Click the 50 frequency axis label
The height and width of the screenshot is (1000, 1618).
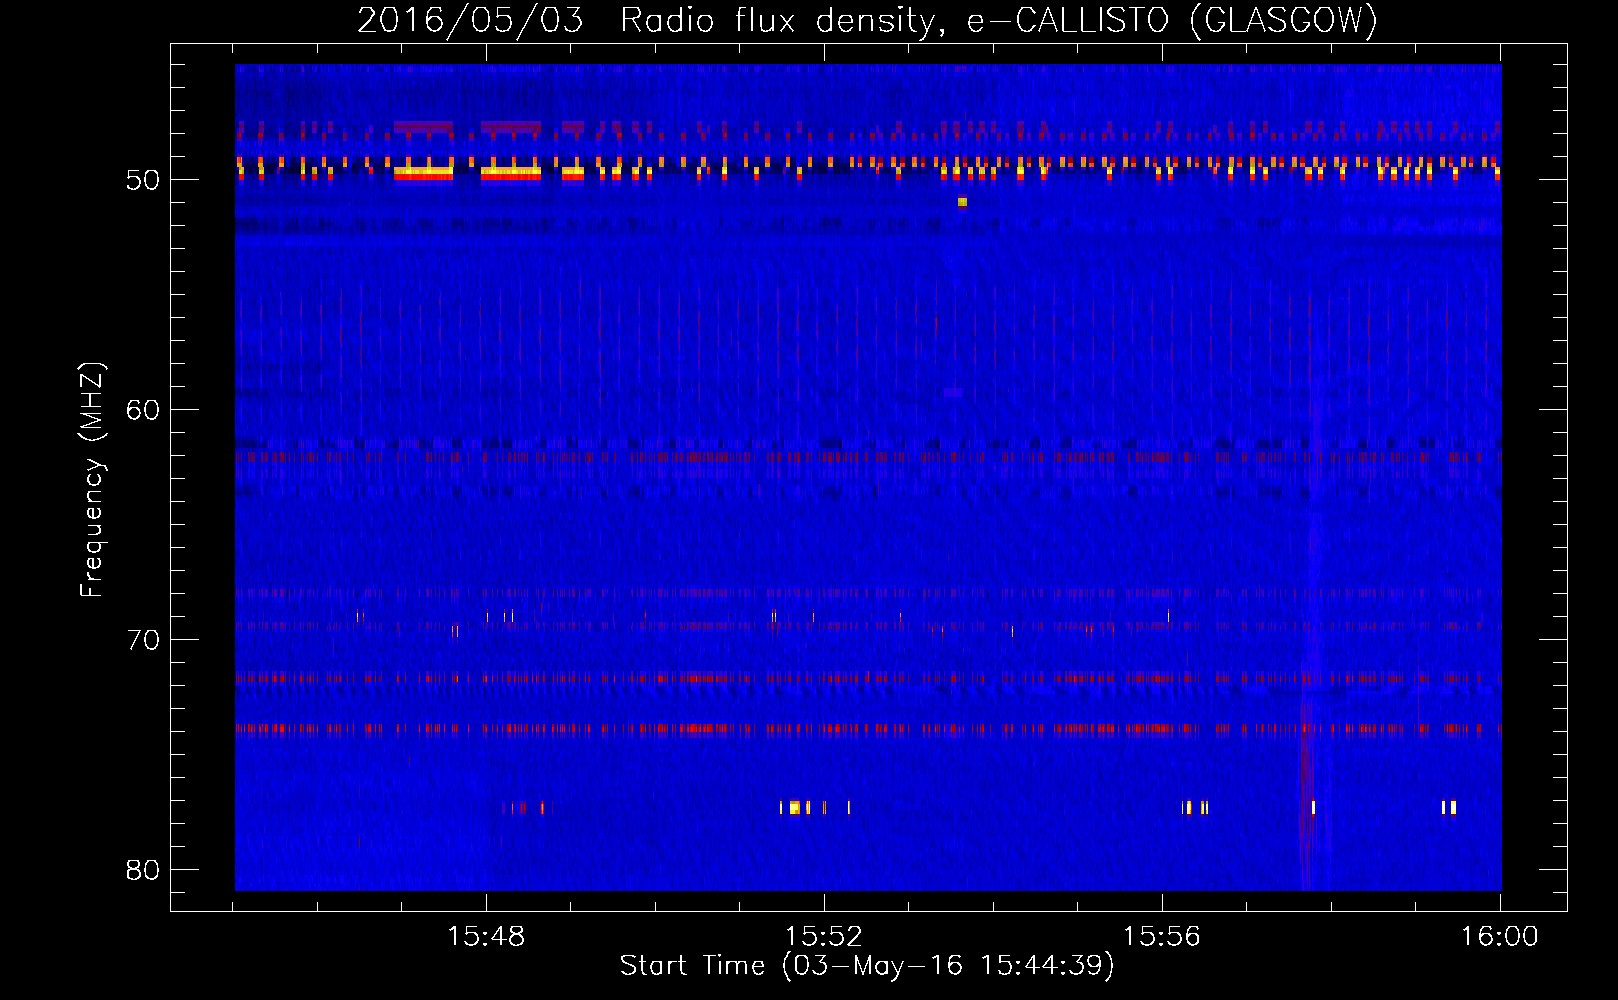[143, 180]
